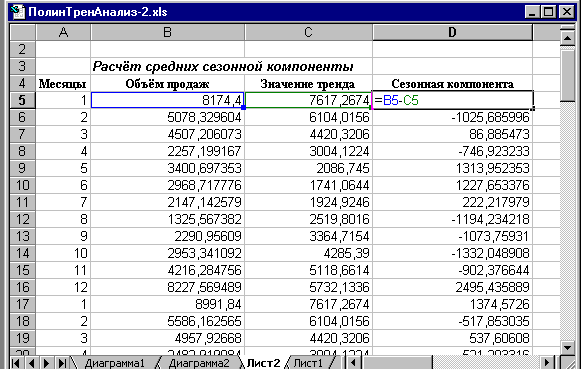581x369 pixels.
Task: Select column A header
Action: [63, 32]
